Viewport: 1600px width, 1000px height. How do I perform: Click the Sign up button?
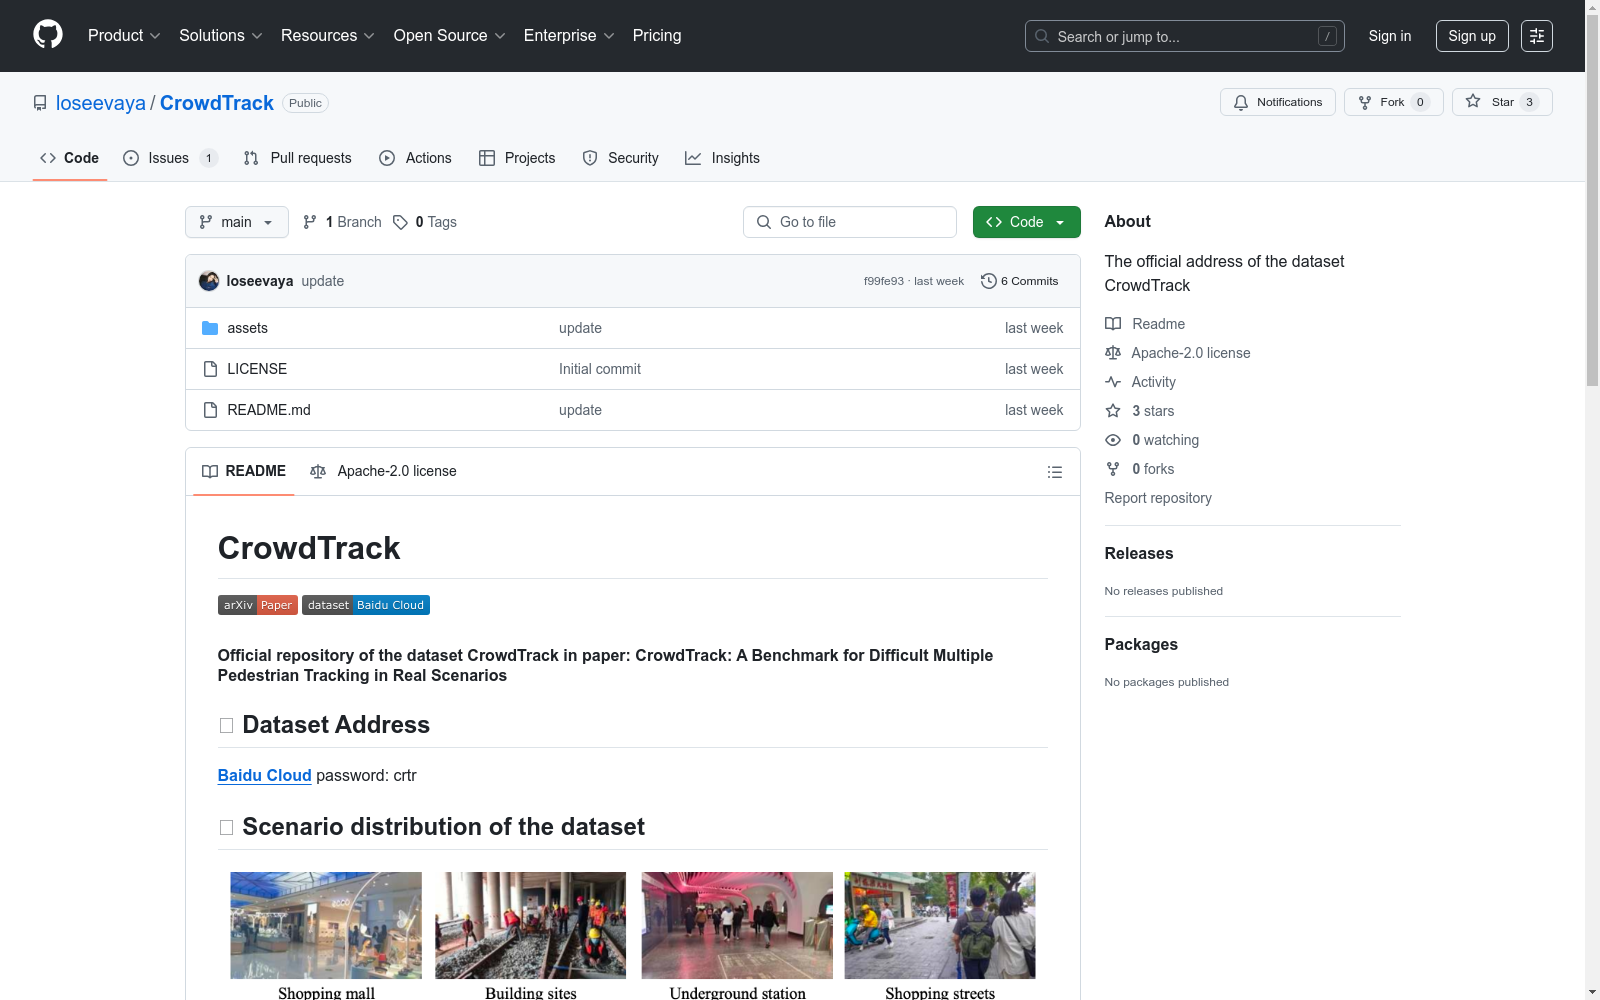[1472, 36]
